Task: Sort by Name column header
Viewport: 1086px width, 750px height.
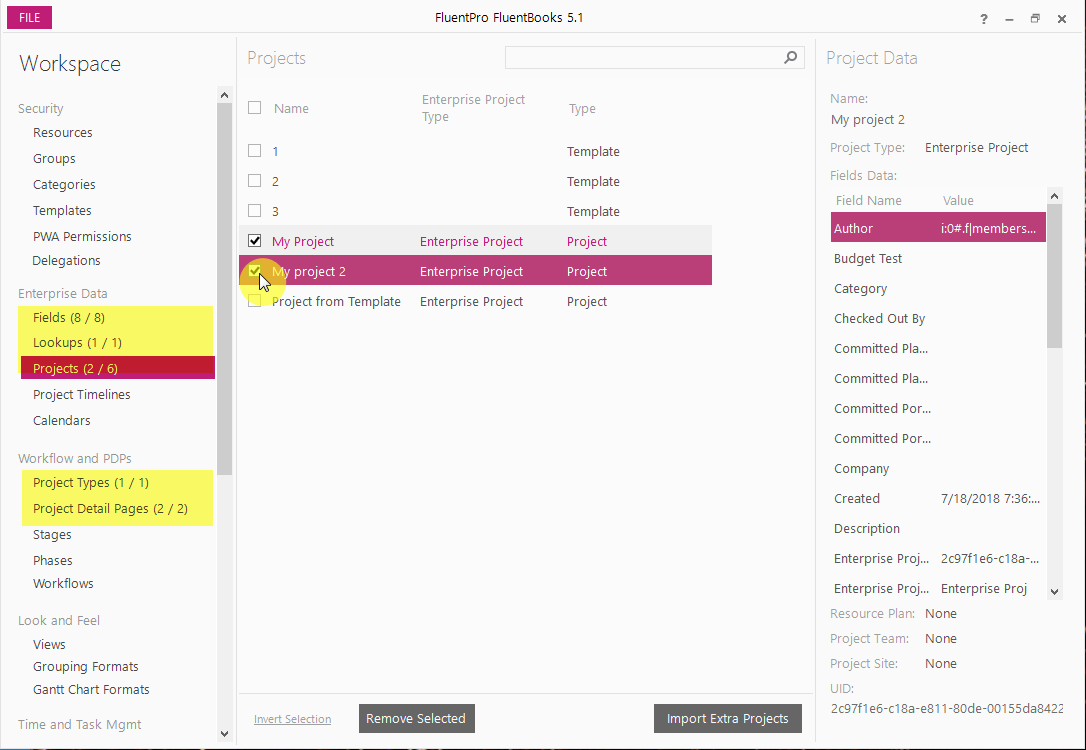Action: (x=291, y=108)
